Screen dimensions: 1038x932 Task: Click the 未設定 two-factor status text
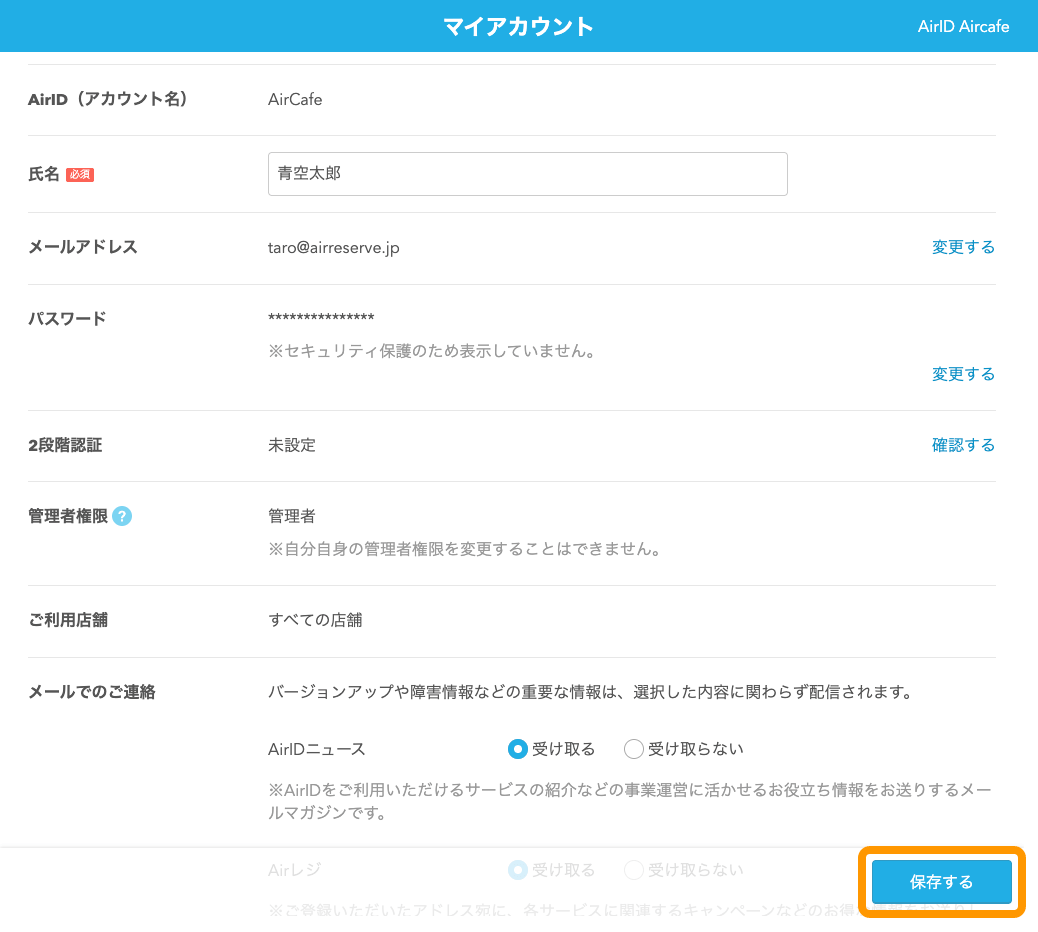pos(291,444)
